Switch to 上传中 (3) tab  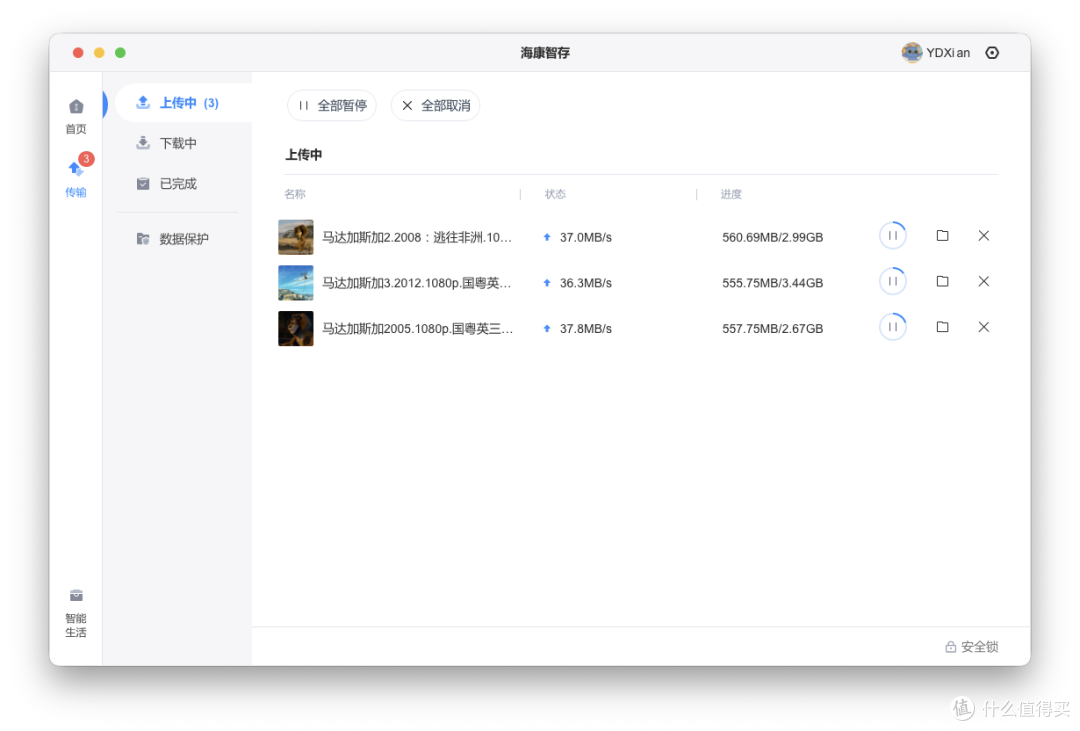184,103
